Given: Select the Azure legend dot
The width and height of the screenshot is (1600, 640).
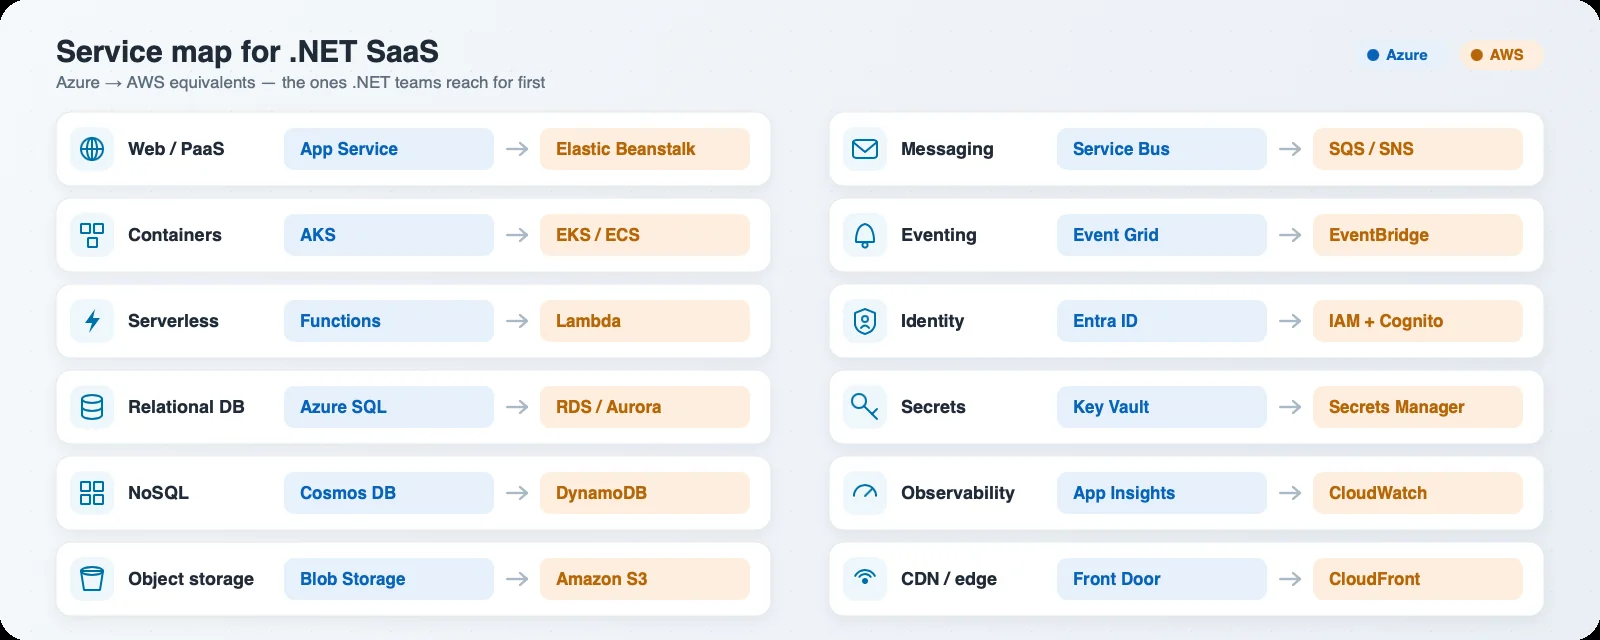Looking at the screenshot, I should click(1373, 55).
